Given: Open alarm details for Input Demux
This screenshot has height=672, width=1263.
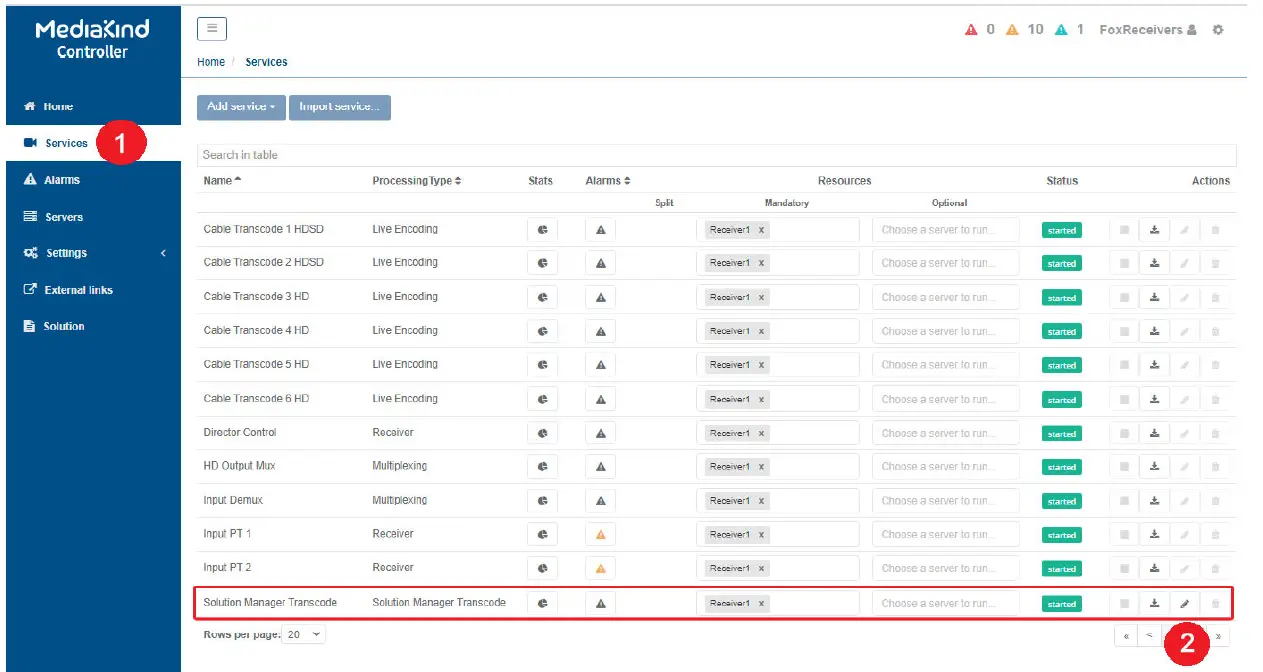Looking at the screenshot, I should (600, 501).
